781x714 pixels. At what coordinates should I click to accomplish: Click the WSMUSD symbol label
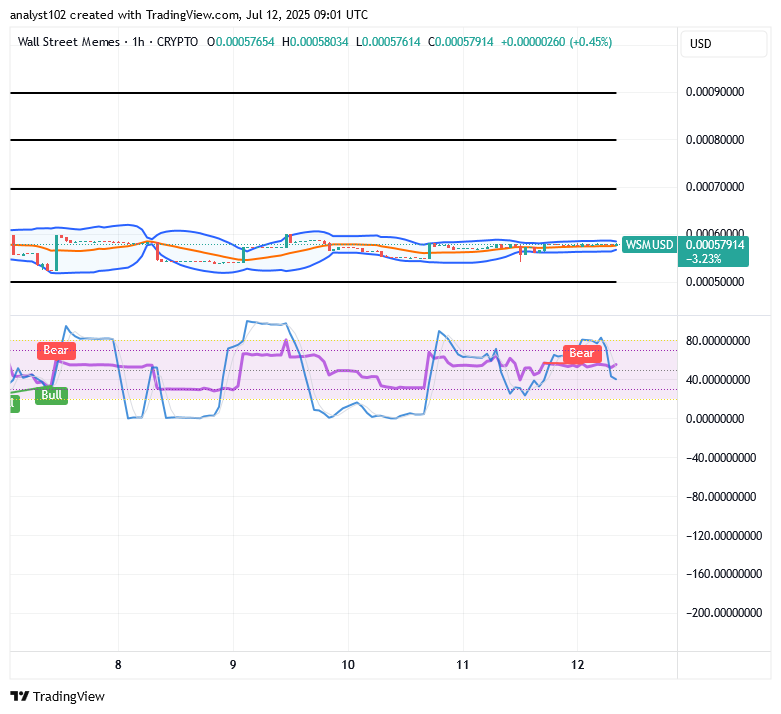point(649,245)
